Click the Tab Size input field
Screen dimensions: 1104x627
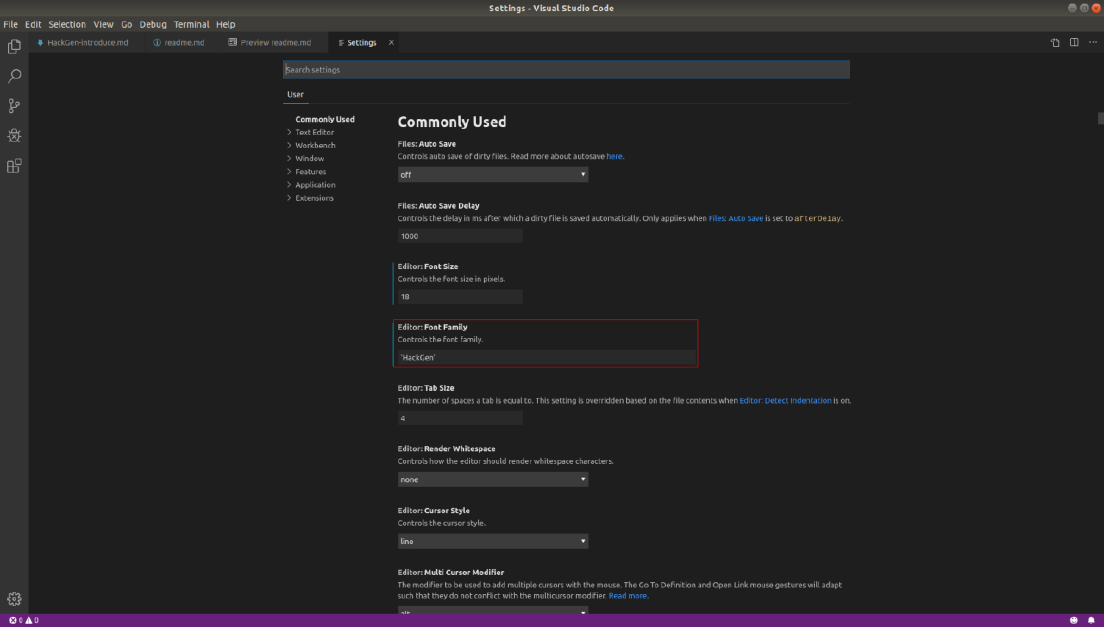(460, 418)
